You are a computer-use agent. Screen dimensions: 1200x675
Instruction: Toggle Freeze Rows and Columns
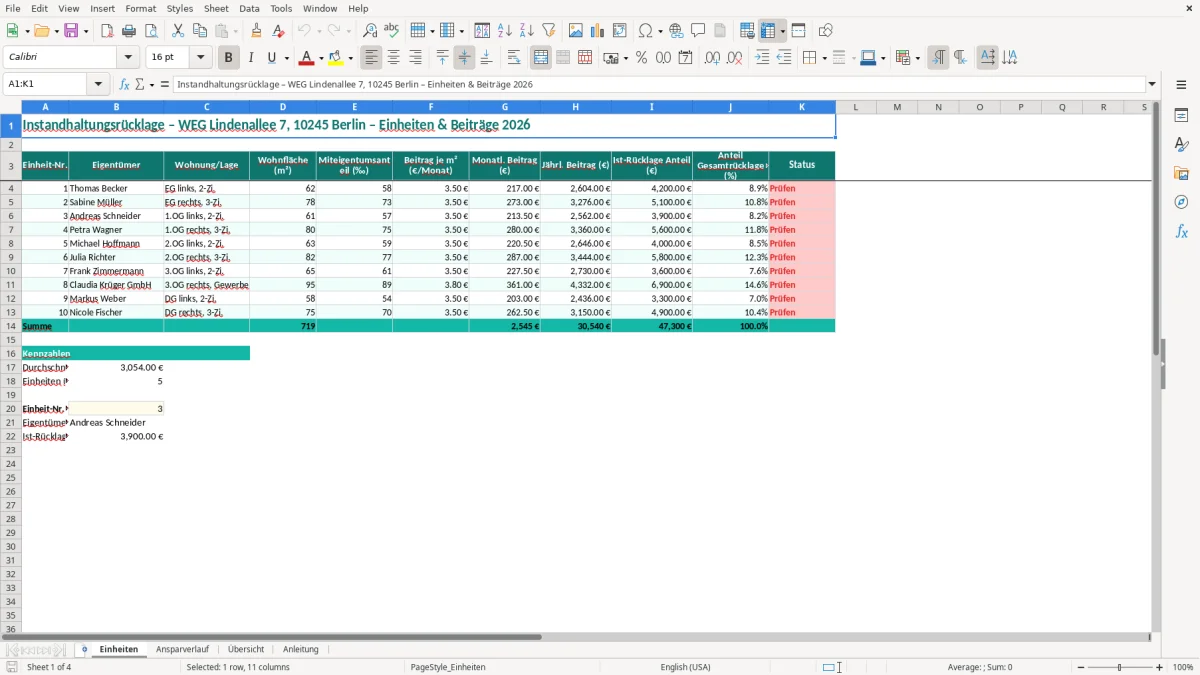click(768, 31)
